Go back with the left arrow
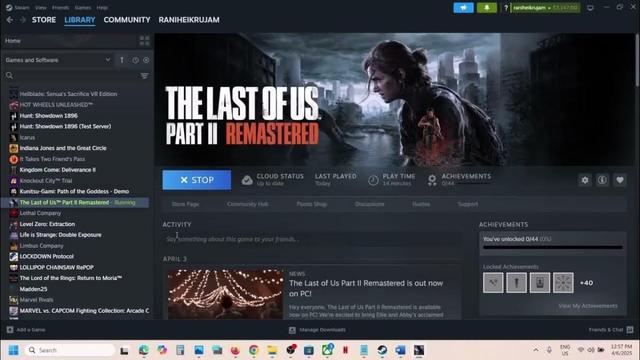Image resolution: width=640 pixels, height=360 pixels. click(10, 20)
